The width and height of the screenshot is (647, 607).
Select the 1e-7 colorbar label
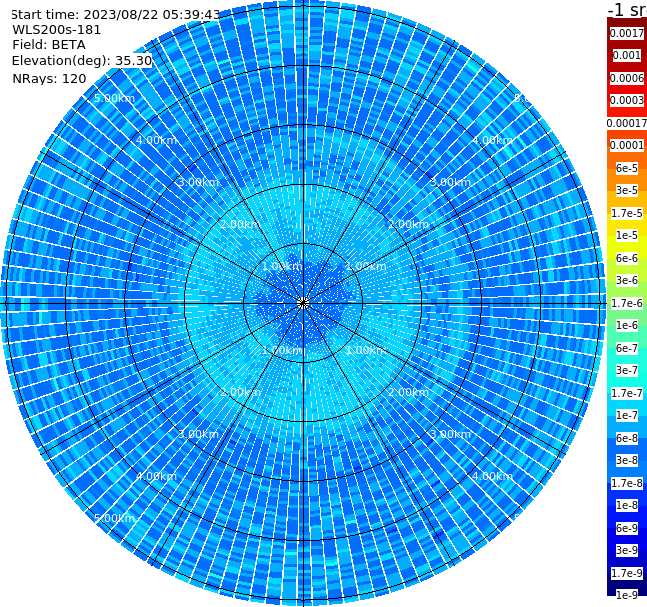coord(627,415)
